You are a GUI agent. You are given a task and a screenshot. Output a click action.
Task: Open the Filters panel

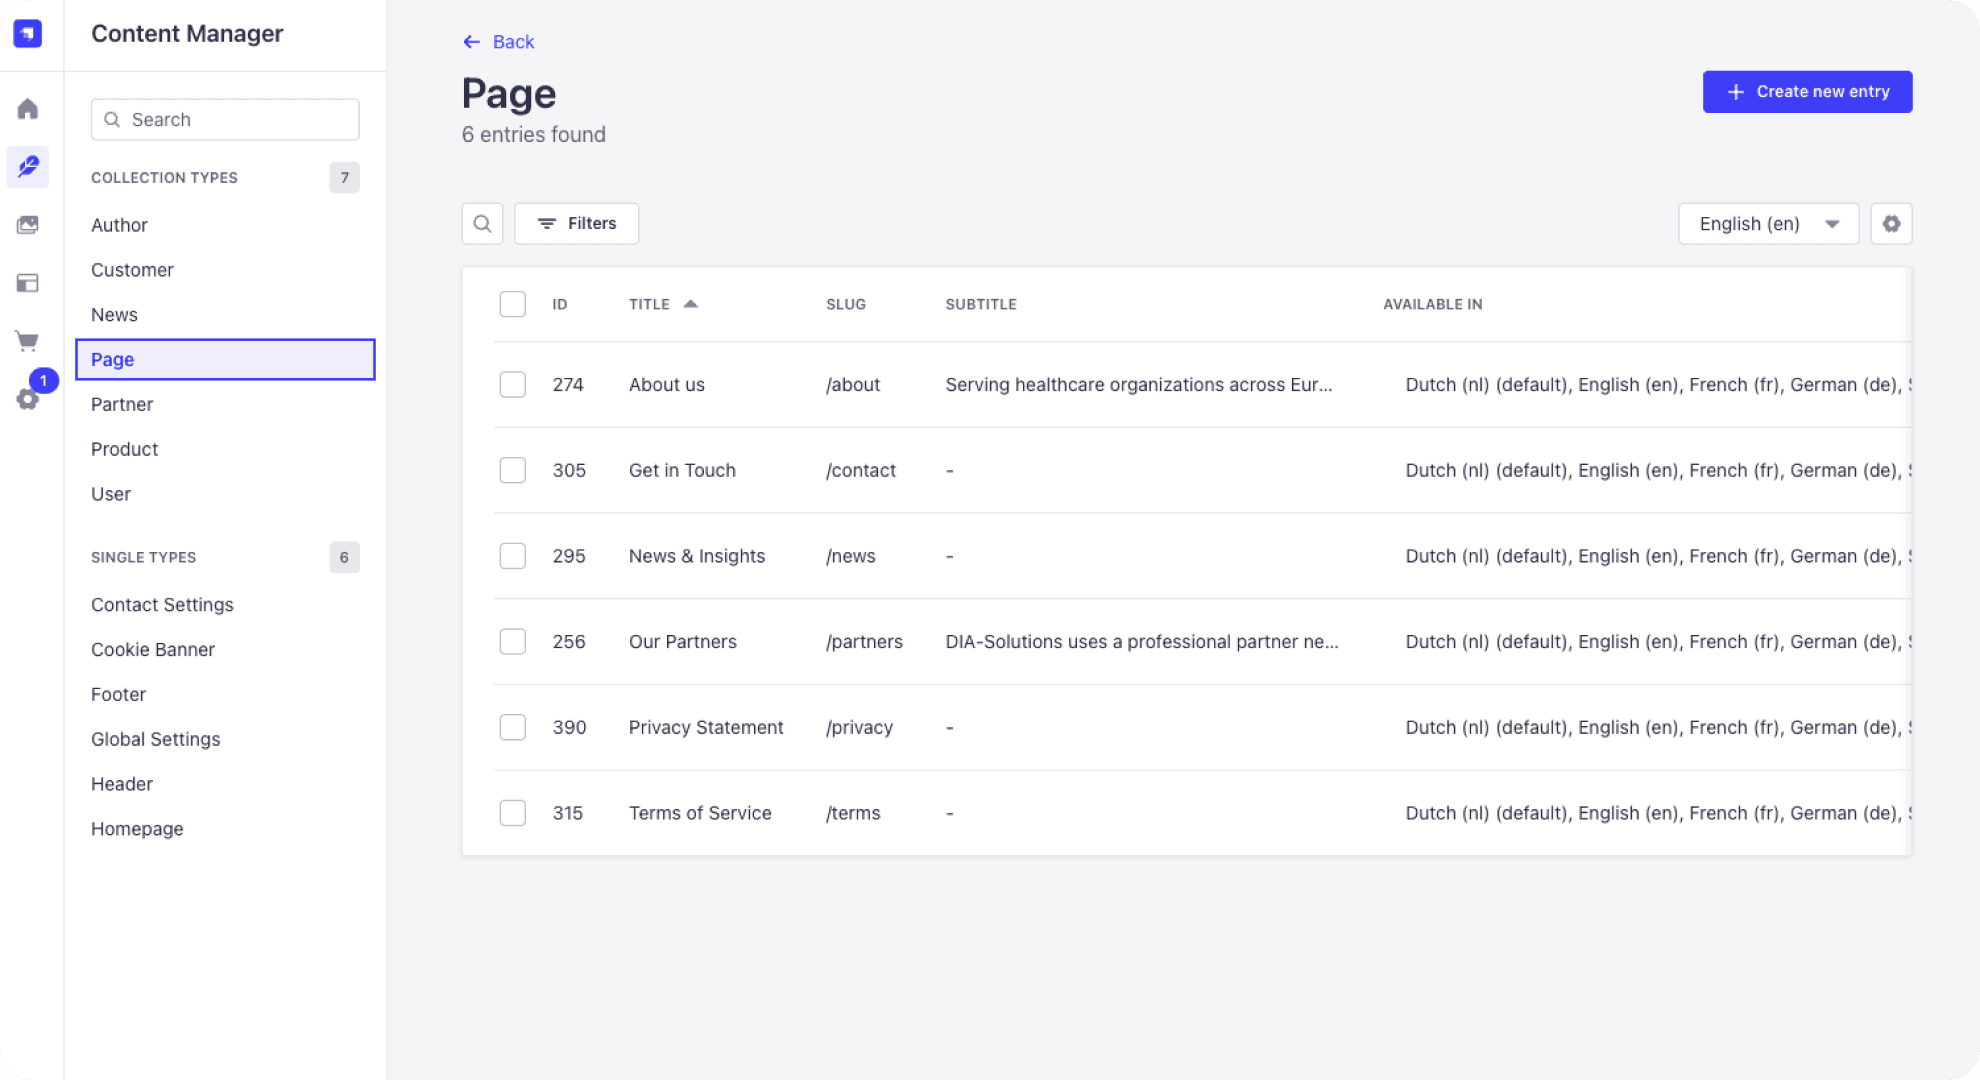[576, 223]
